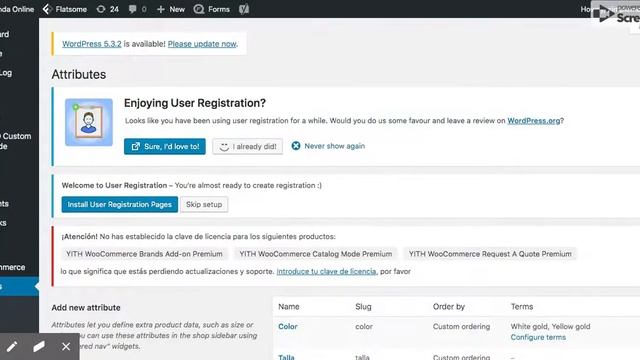The height and width of the screenshot is (360, 640).
Task: Click the Yoast SEO icon in admin bar
Action: [244, 9]
